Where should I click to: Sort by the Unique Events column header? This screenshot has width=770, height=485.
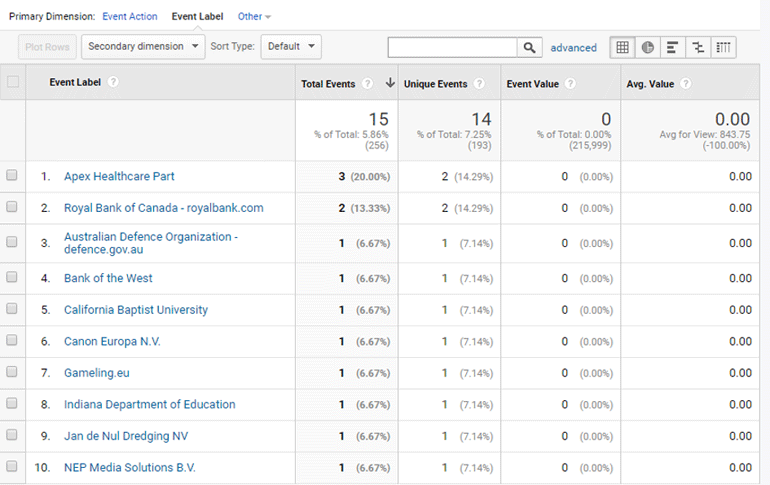pyautogui.click(x=436, y=84)
